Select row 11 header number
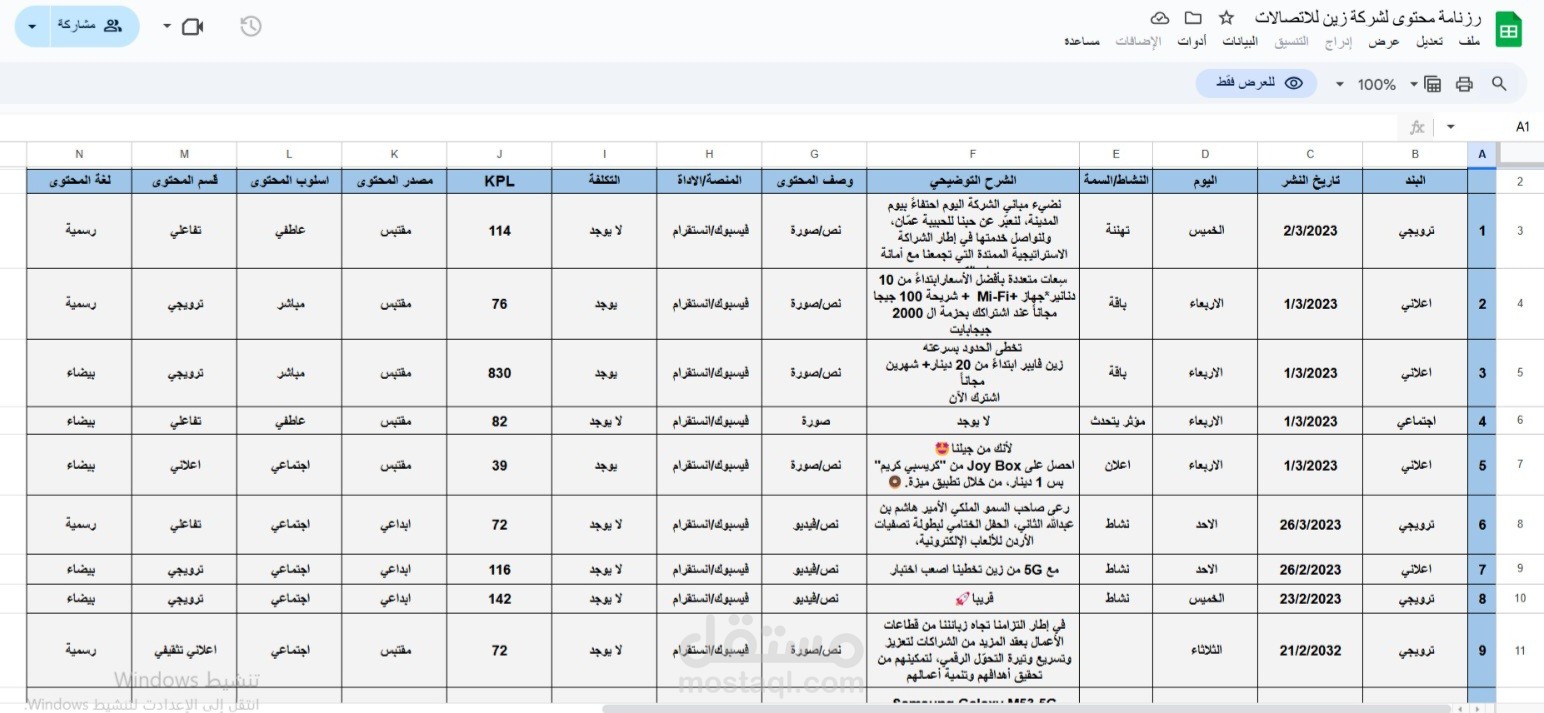Screen dimensions: 1544x713 click(x=1520, y=650)
